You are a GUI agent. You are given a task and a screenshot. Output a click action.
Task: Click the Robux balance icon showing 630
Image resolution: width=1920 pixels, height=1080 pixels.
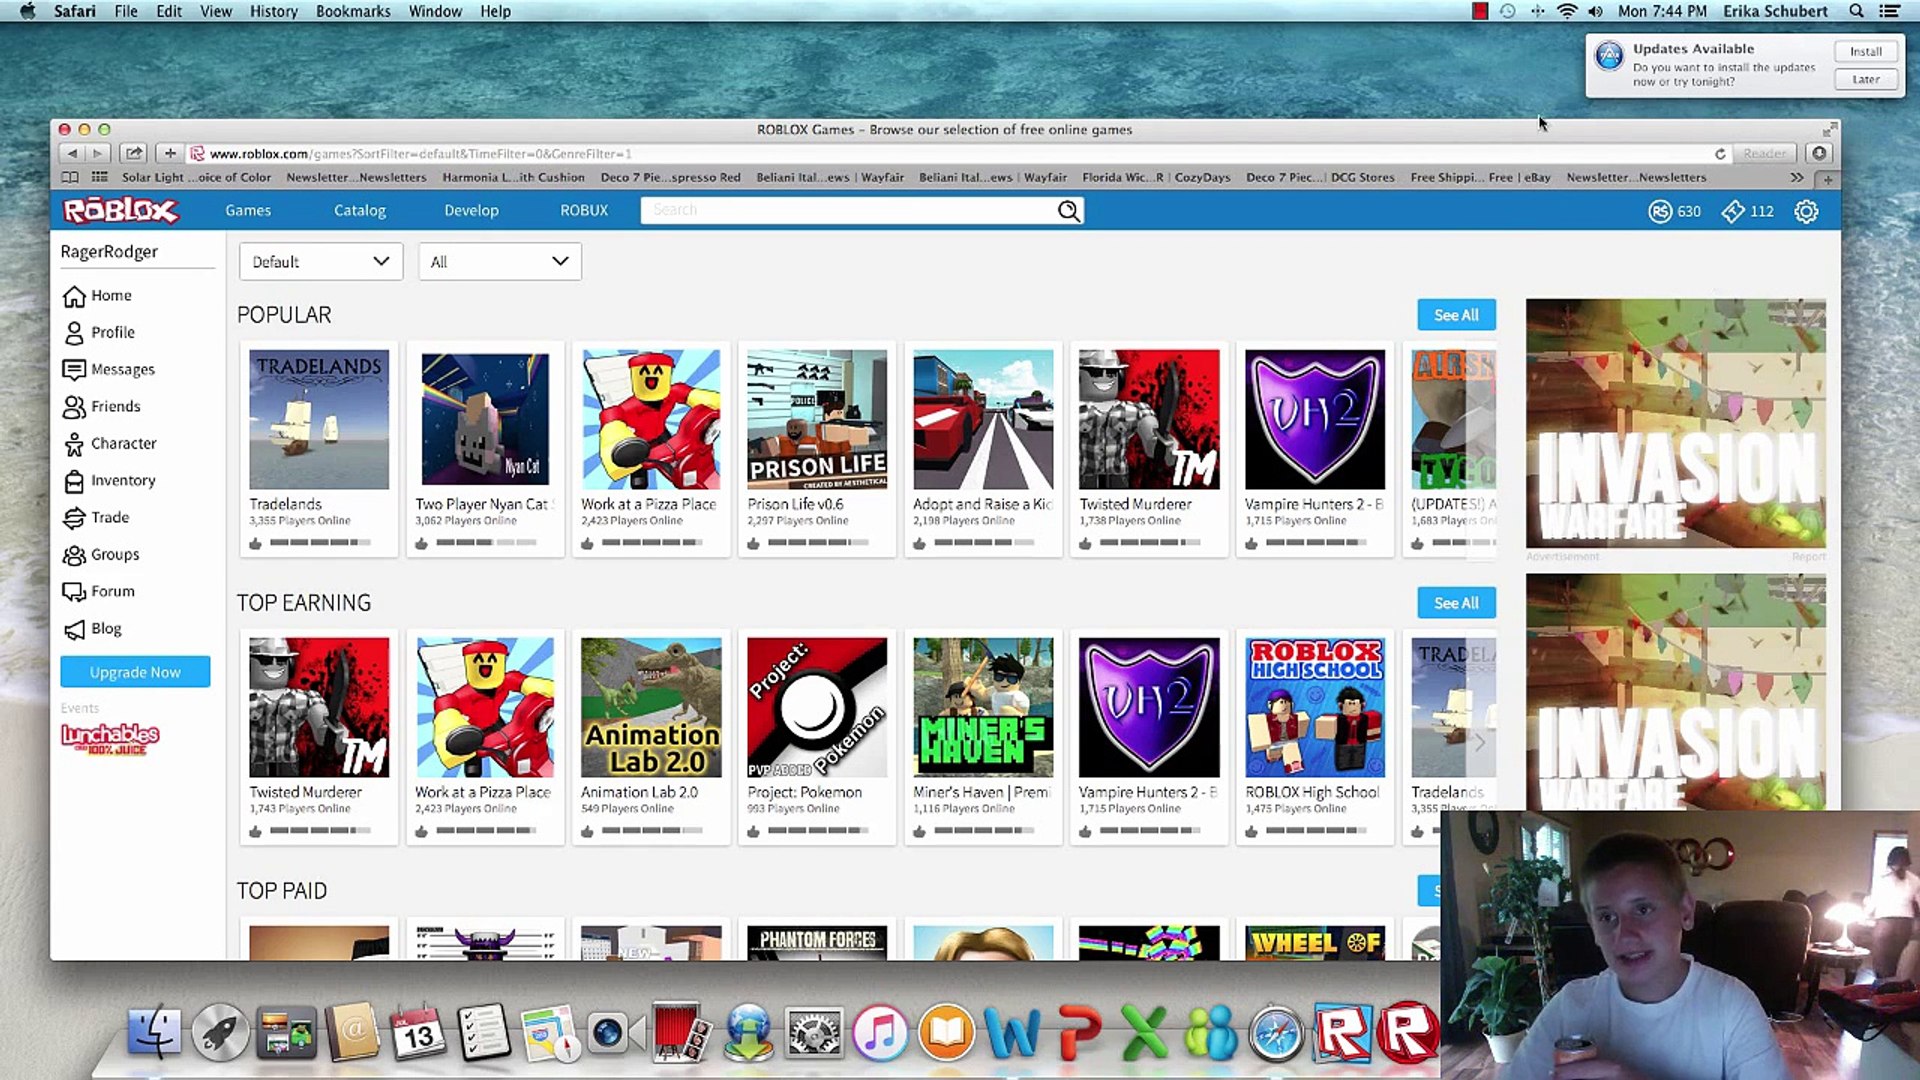(1660, 211)
